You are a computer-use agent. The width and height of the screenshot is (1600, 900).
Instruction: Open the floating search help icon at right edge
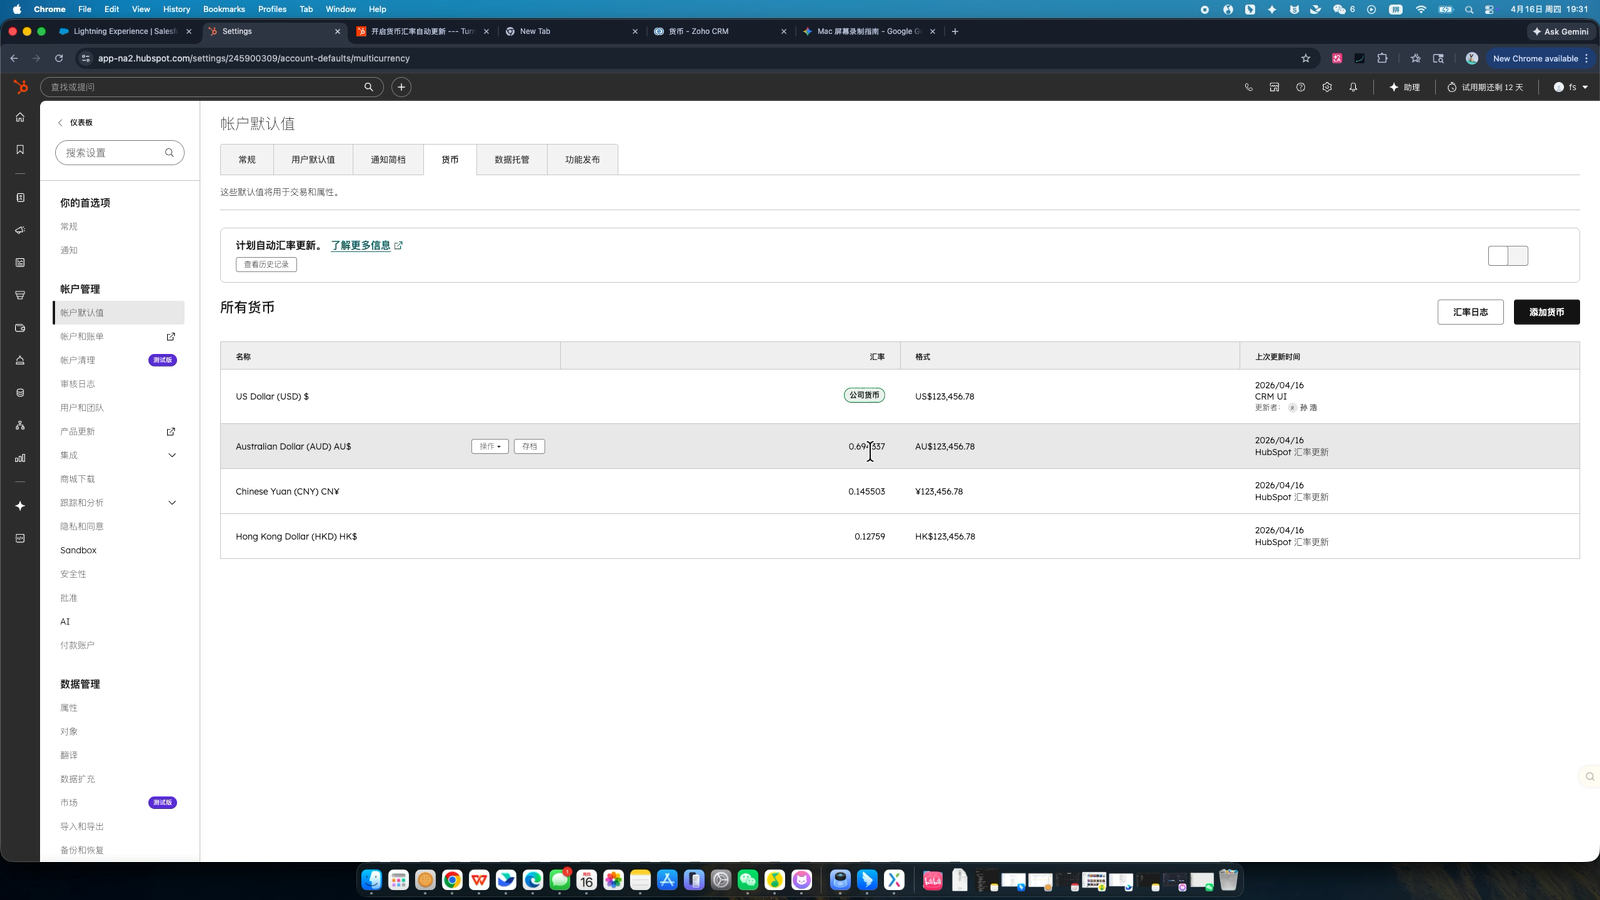1589,776
